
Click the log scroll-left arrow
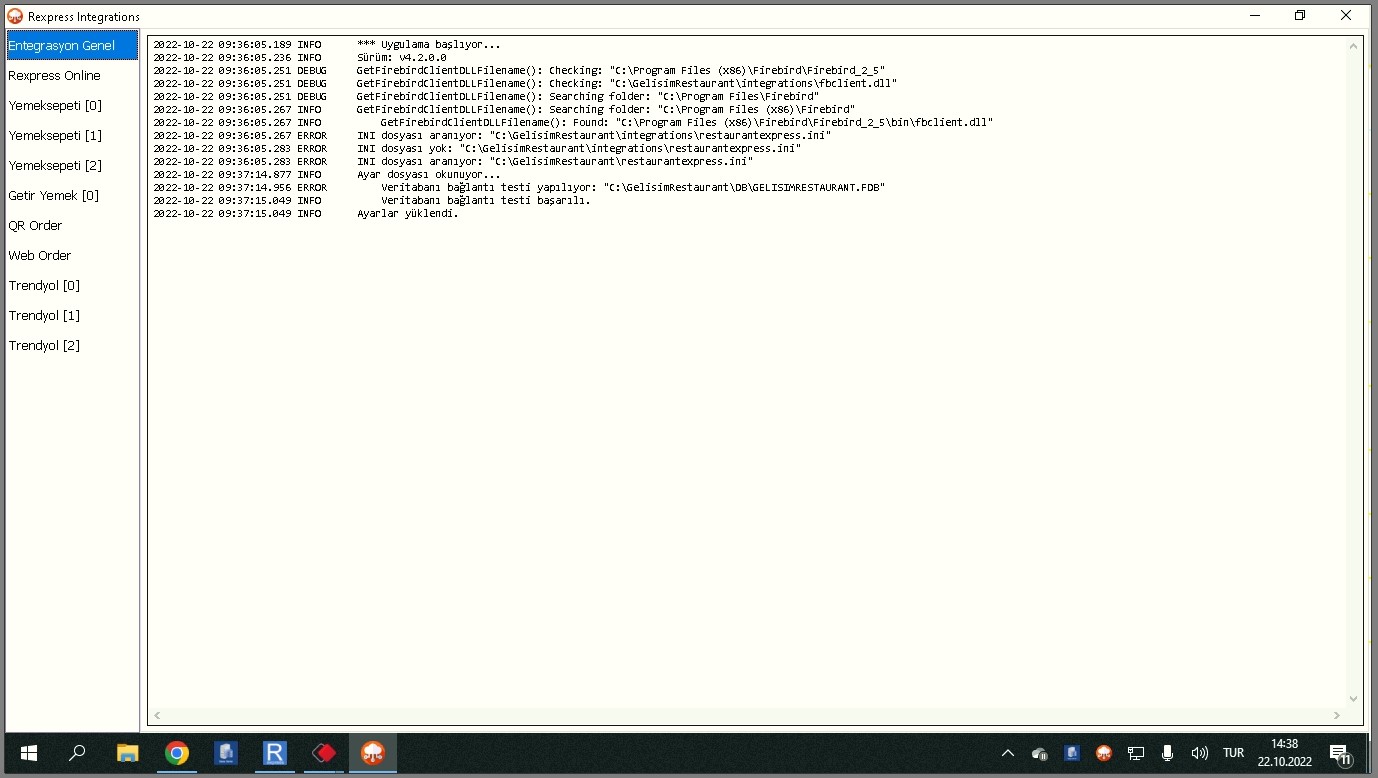[157, 716]
